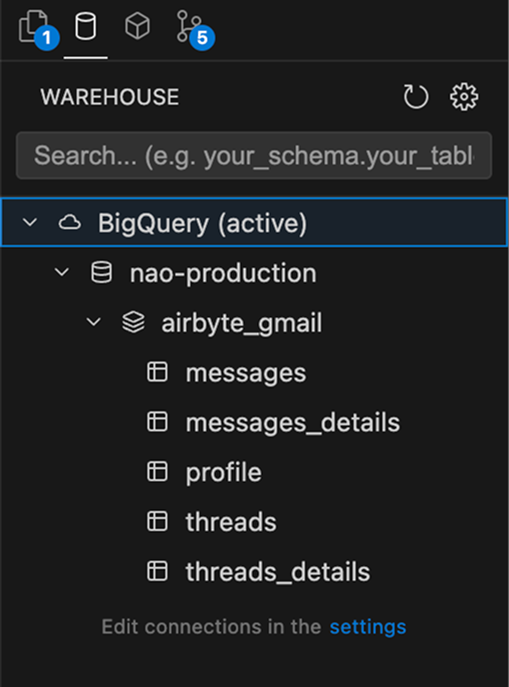Refresh the warehouse with the circular arrow icon
This screenshot has height=687, width=509.
[416, 96]
